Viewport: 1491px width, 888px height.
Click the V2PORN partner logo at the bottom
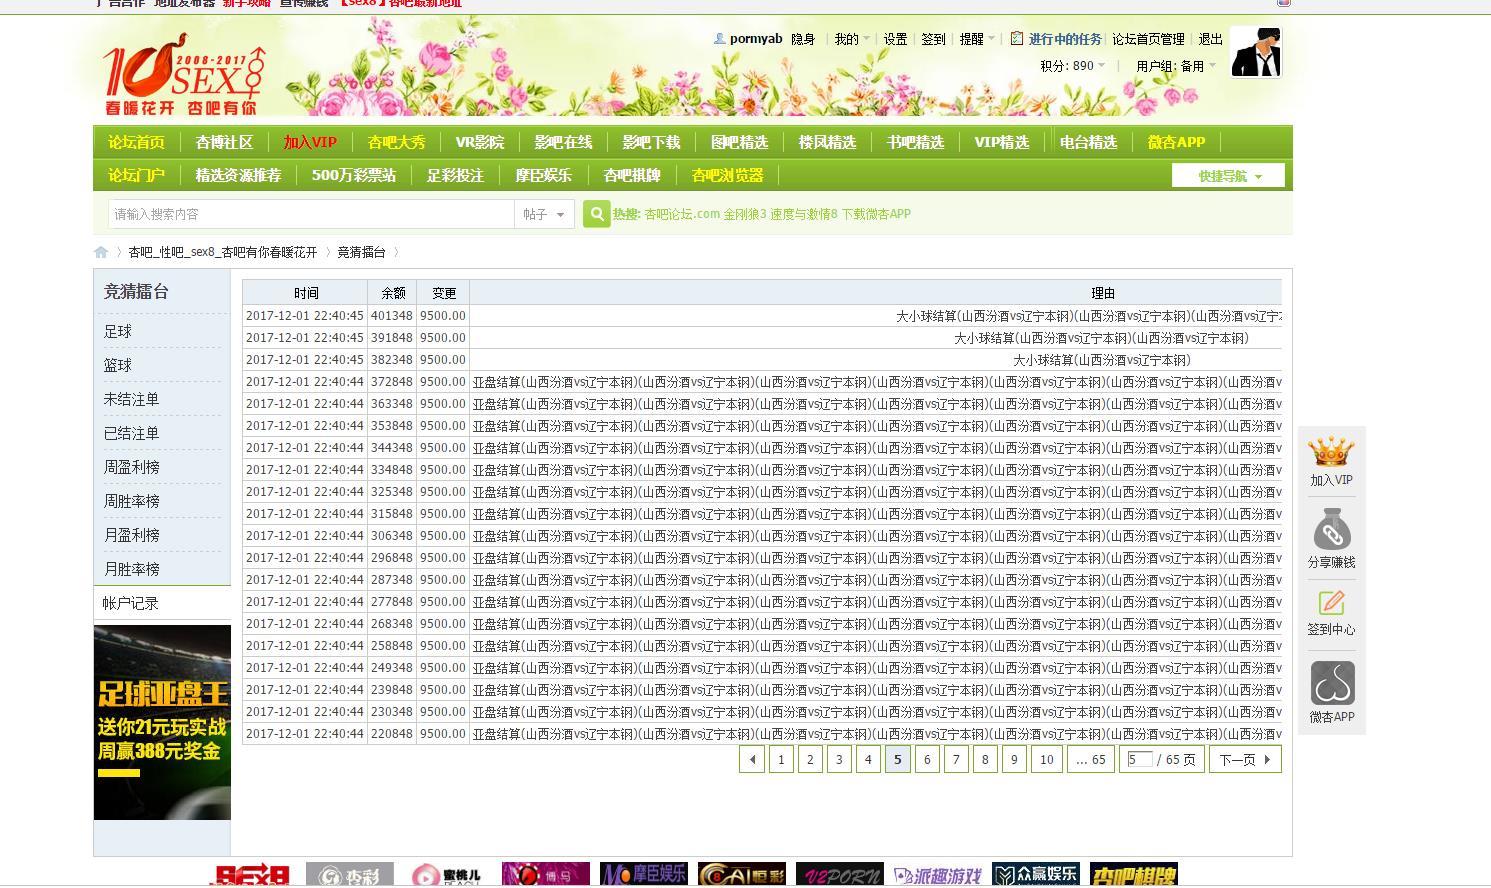840,875
